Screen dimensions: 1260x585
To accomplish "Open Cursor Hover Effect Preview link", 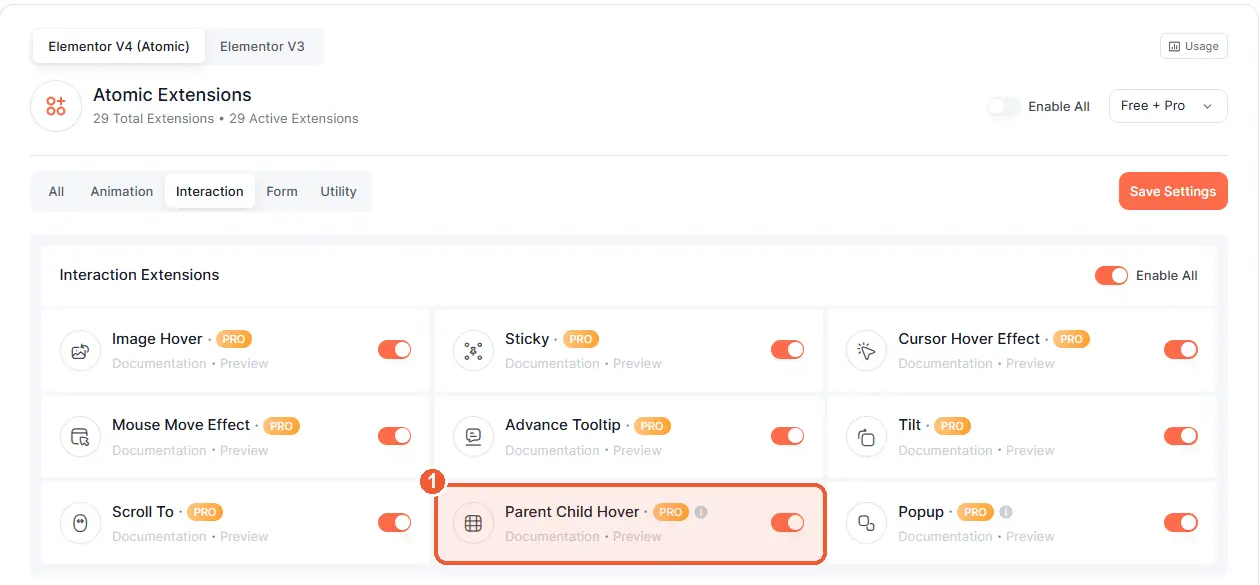I will [x=1030, y=363].
